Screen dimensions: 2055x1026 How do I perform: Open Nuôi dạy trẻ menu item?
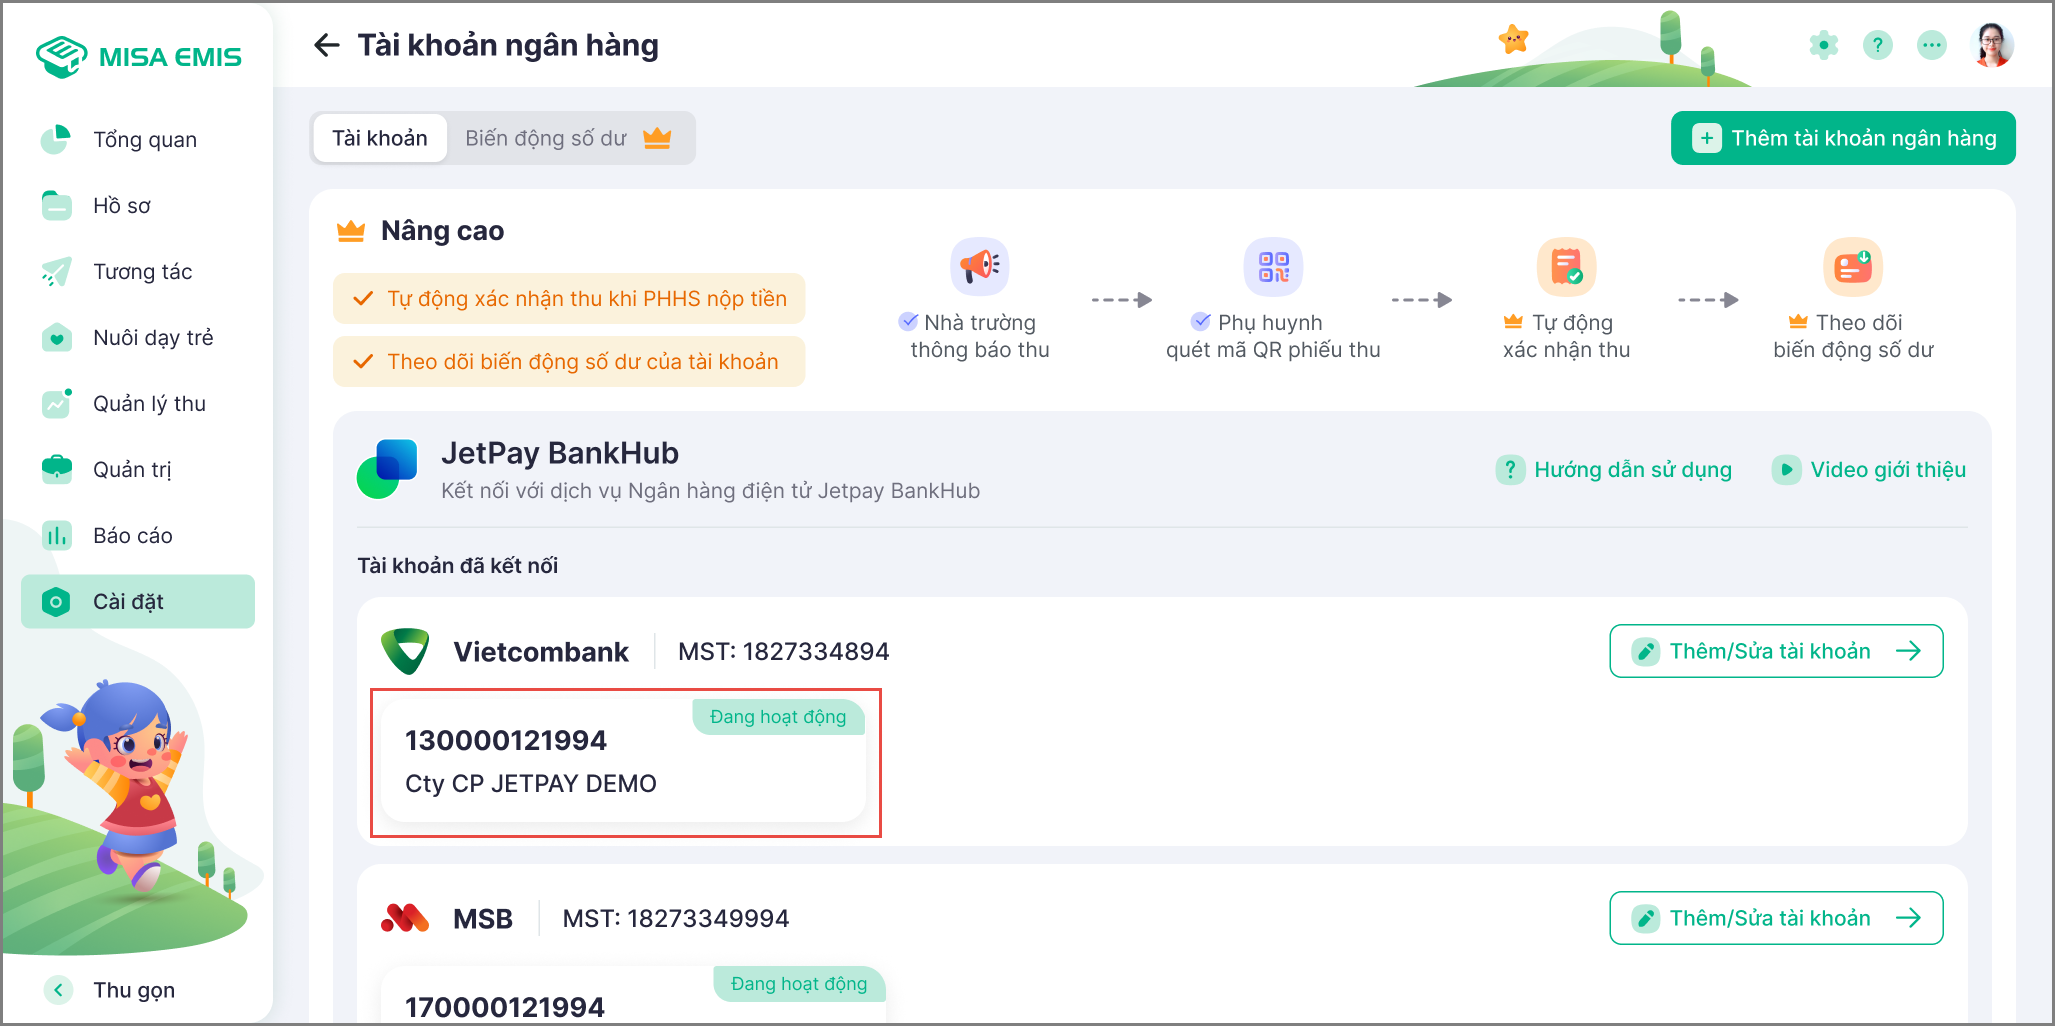(x=138, y=337)
